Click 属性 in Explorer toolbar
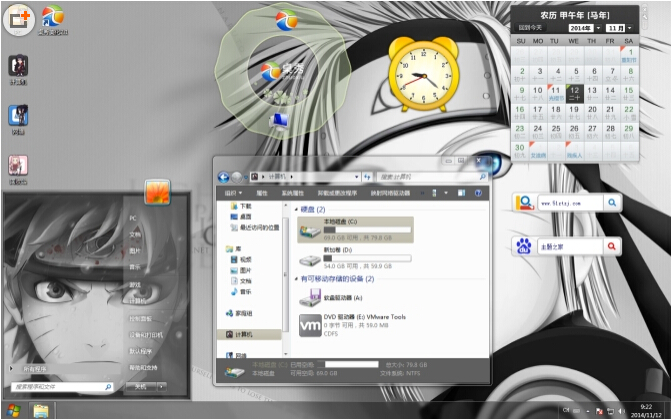672x419 pixels. (x=262, y=193)
